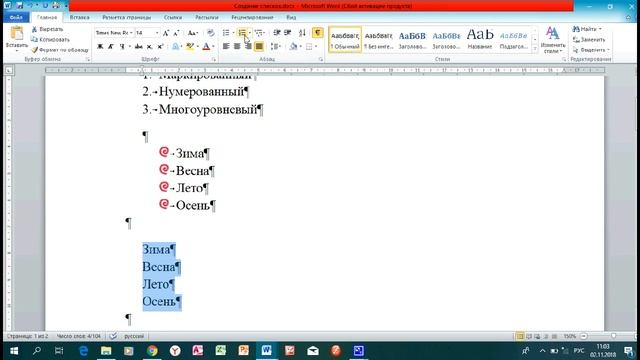Open the Change Case (Aa) menu
This screenshot has width=640, height=360.
coord(193,33)
